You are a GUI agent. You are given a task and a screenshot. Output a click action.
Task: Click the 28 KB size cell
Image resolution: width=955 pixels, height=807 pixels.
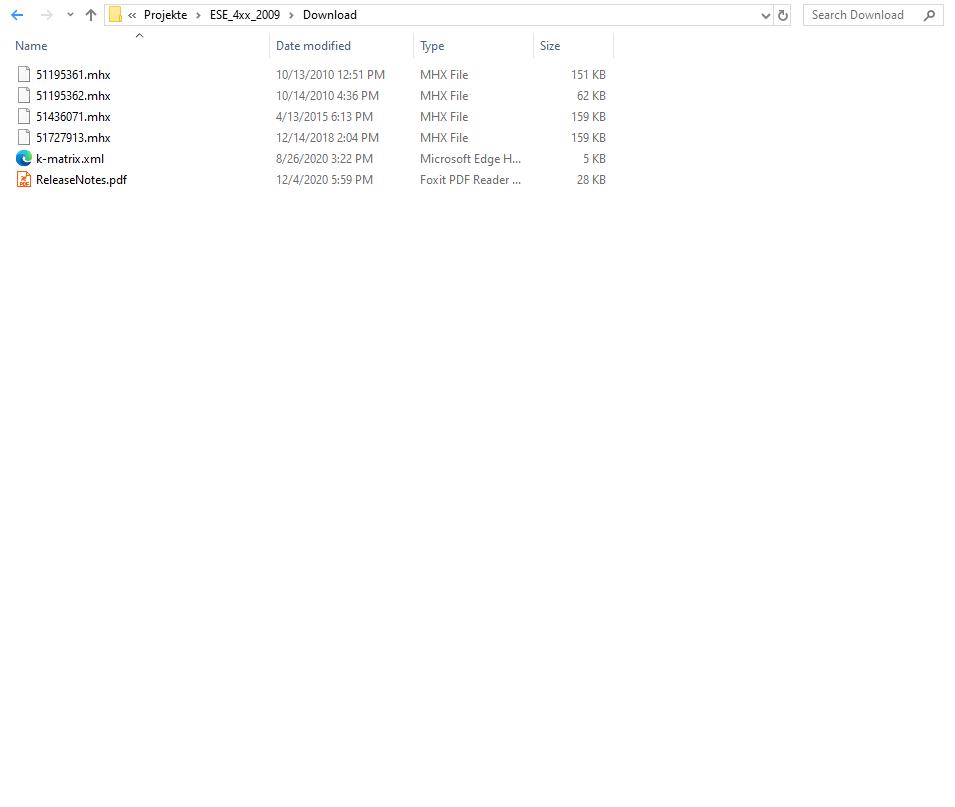(591, 180)
